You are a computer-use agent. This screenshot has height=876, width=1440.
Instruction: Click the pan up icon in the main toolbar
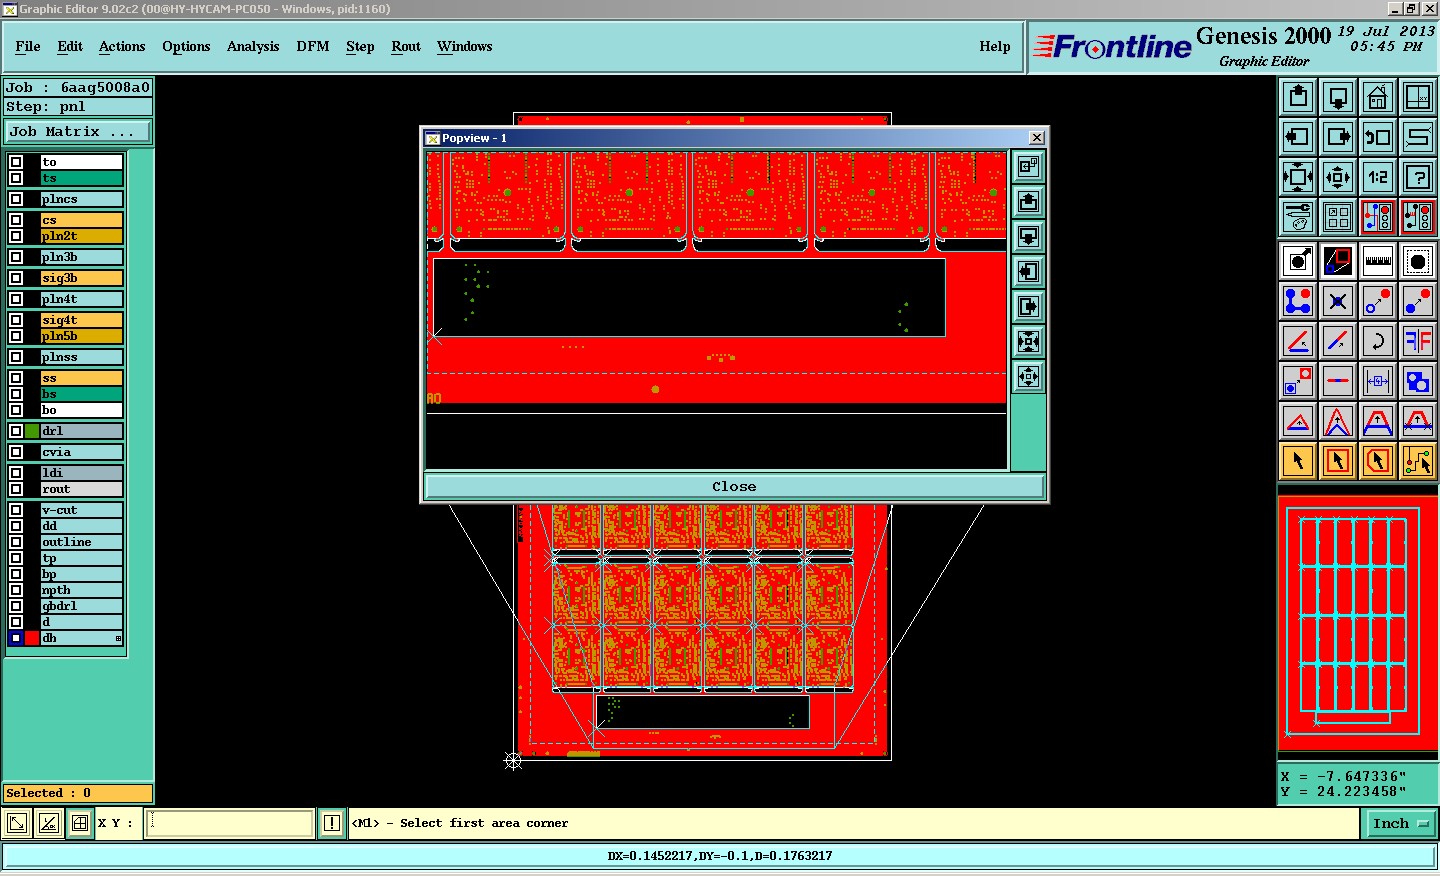point(1298,97)
